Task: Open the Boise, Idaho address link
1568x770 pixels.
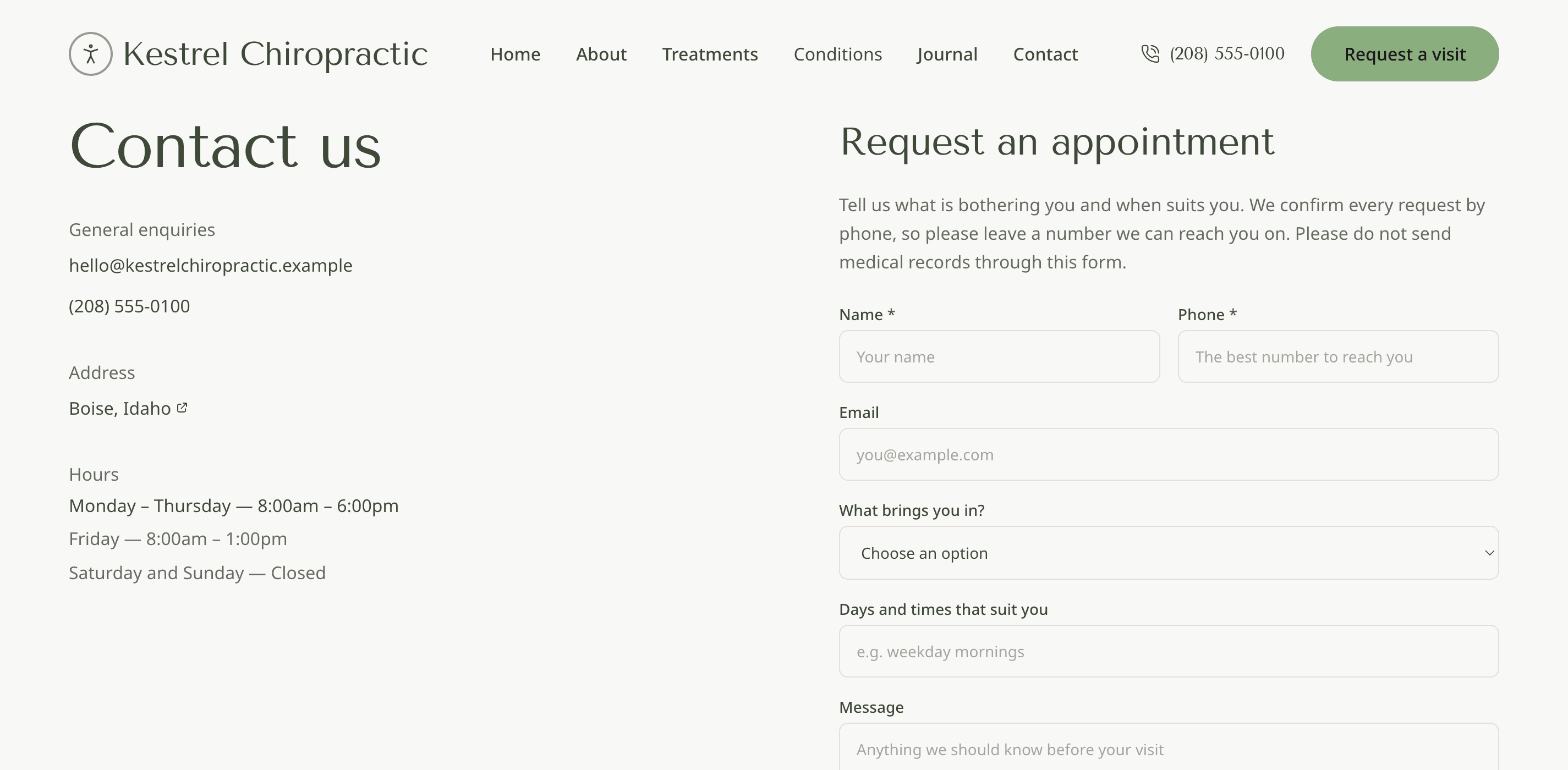Action: coord(120,408)
